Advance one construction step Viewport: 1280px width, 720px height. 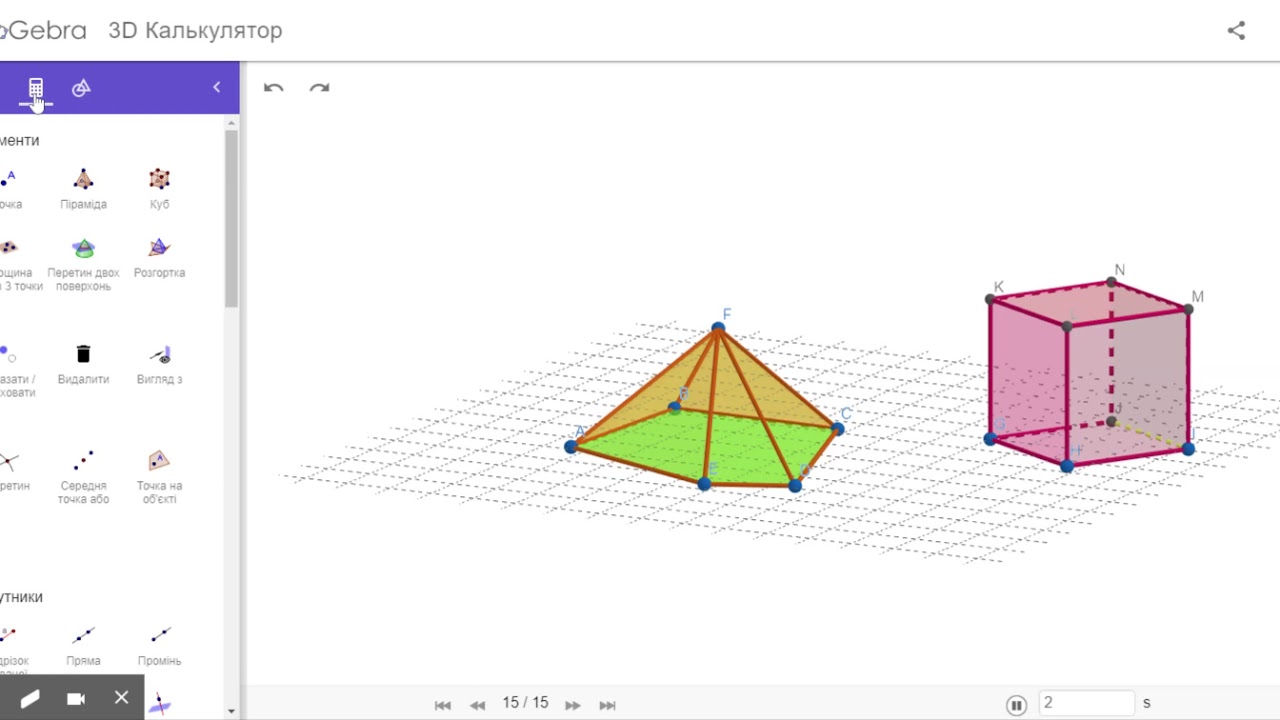tap(572, 705)
